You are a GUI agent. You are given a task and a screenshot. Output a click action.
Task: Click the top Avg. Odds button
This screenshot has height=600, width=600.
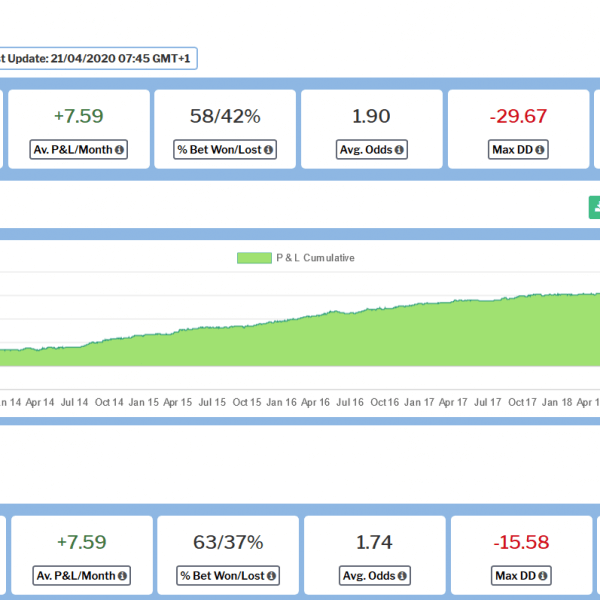pyautogui.click(x=372, y=150)
